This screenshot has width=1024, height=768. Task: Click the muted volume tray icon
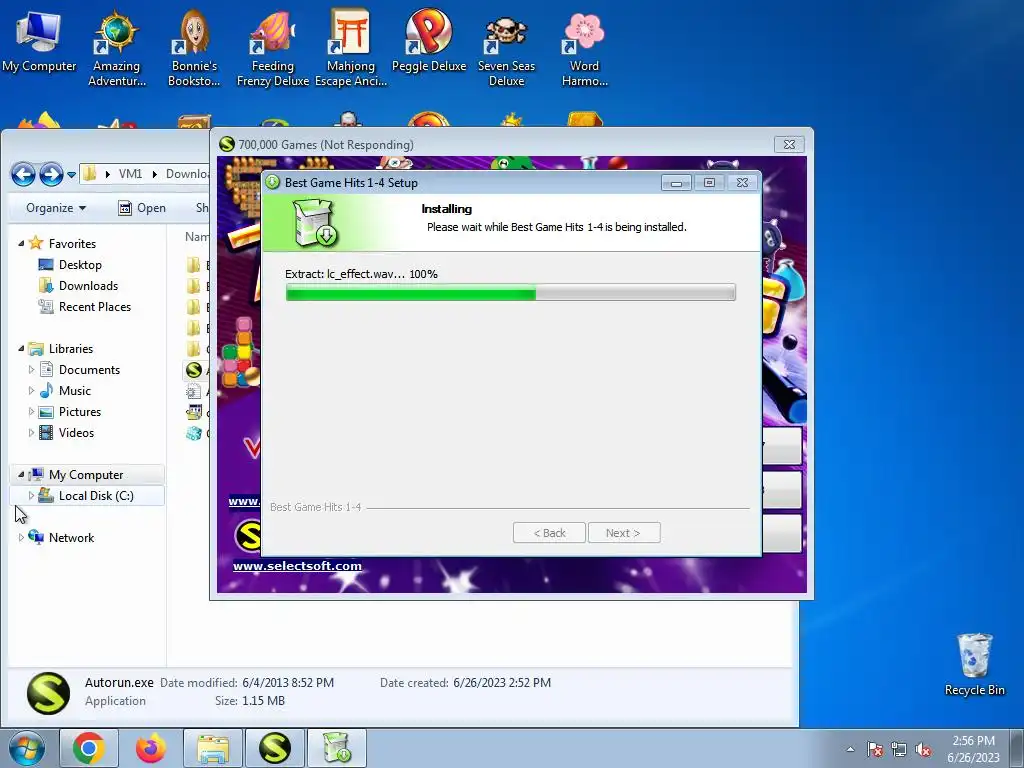(x=923, y=749)
